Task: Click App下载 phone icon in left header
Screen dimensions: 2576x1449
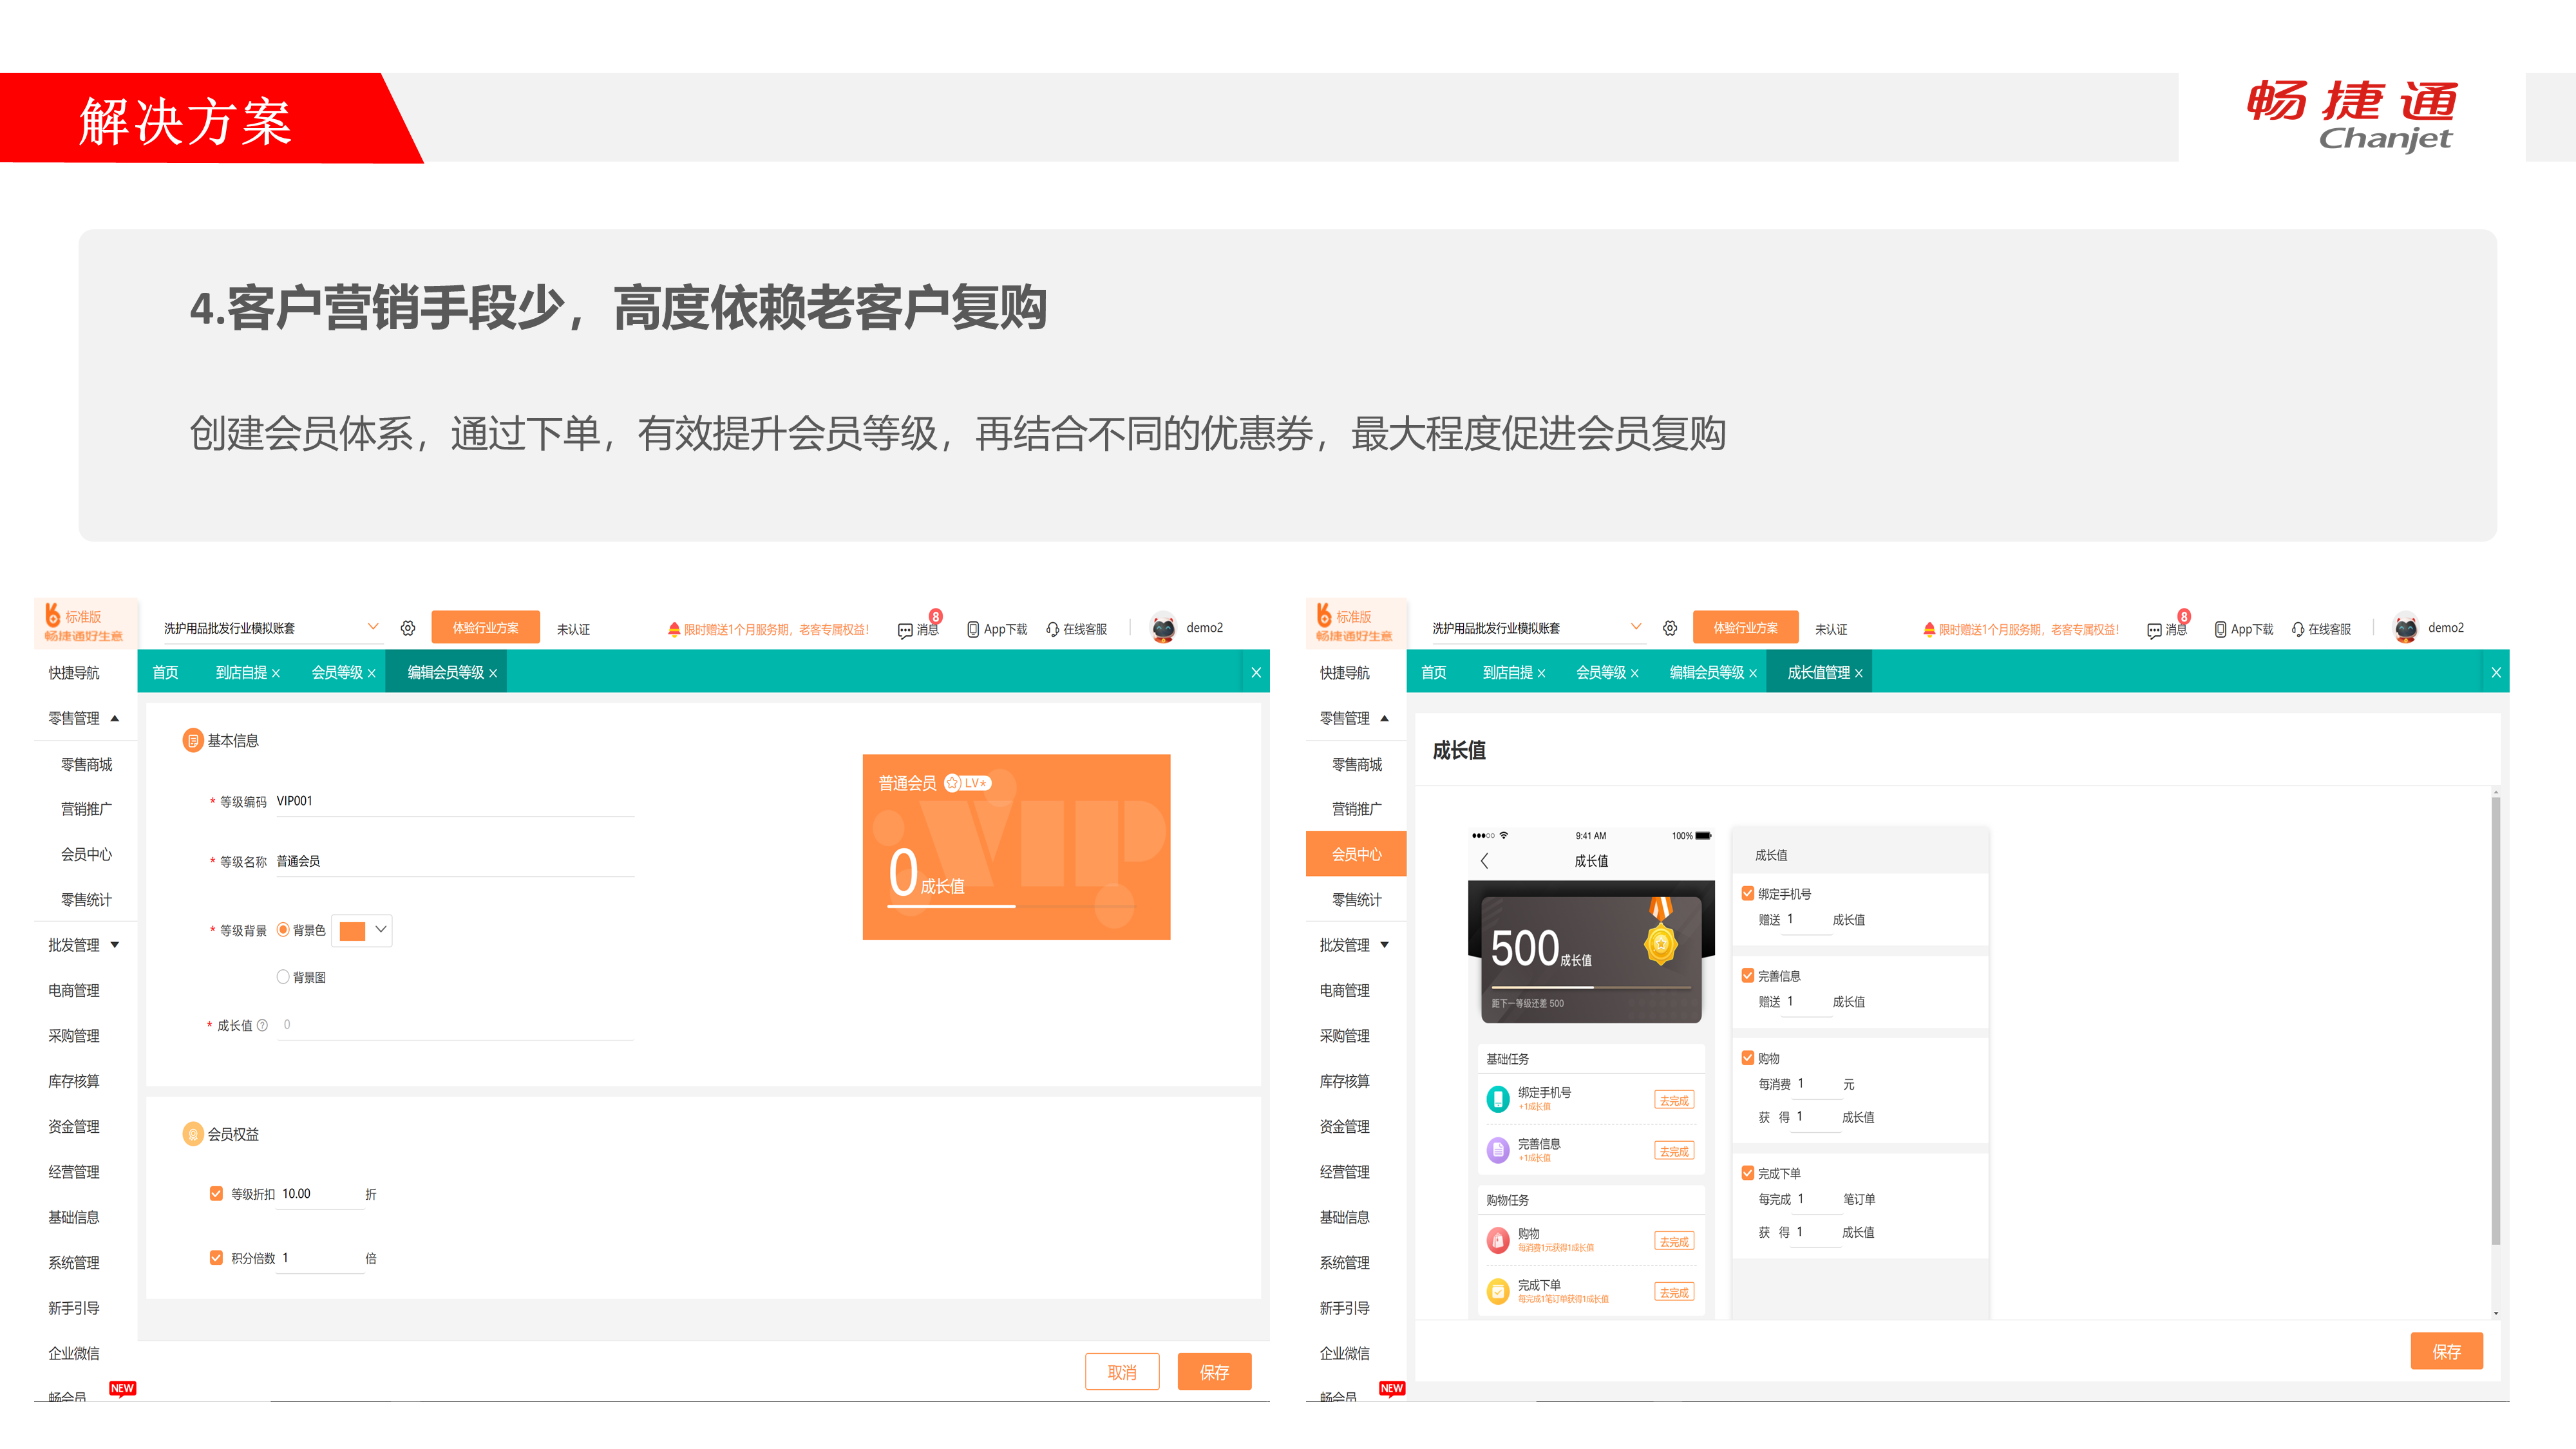Action: pyautogui.click(x=972, y=629)
